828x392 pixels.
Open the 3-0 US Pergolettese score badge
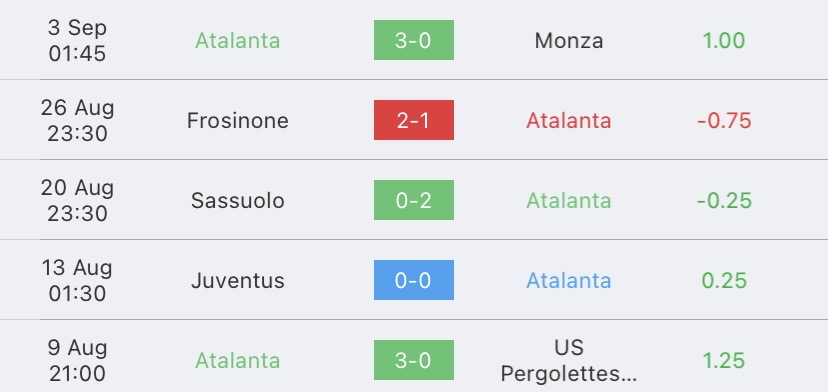(413, 360)
